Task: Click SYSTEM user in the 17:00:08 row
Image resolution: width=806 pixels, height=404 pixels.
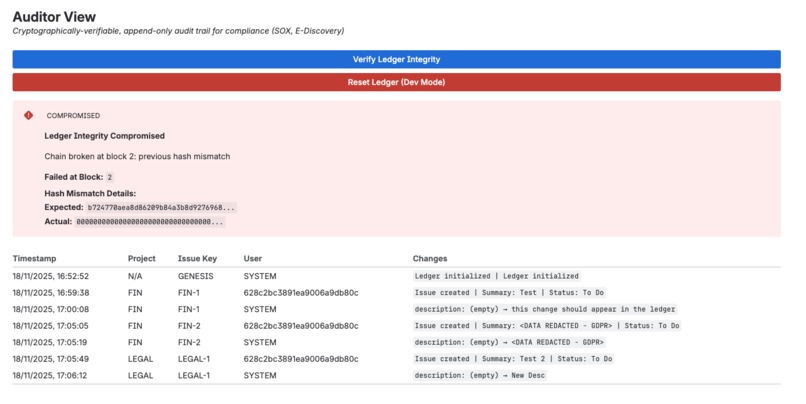Action: [260, 309]
